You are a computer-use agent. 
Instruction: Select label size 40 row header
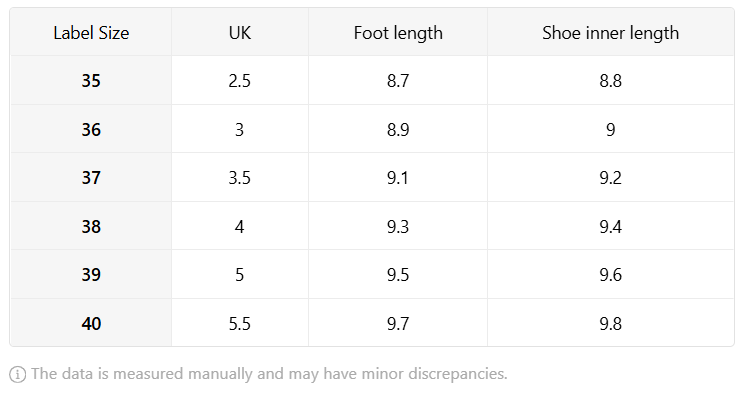[91, 323]
